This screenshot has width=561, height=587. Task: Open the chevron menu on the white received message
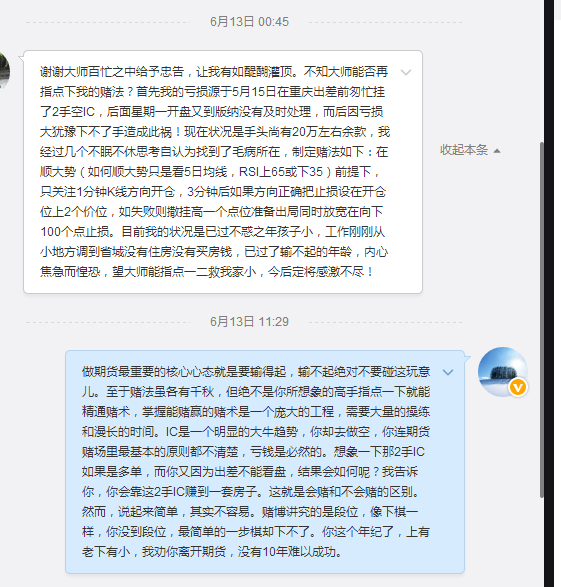click(x=406, y=72)
